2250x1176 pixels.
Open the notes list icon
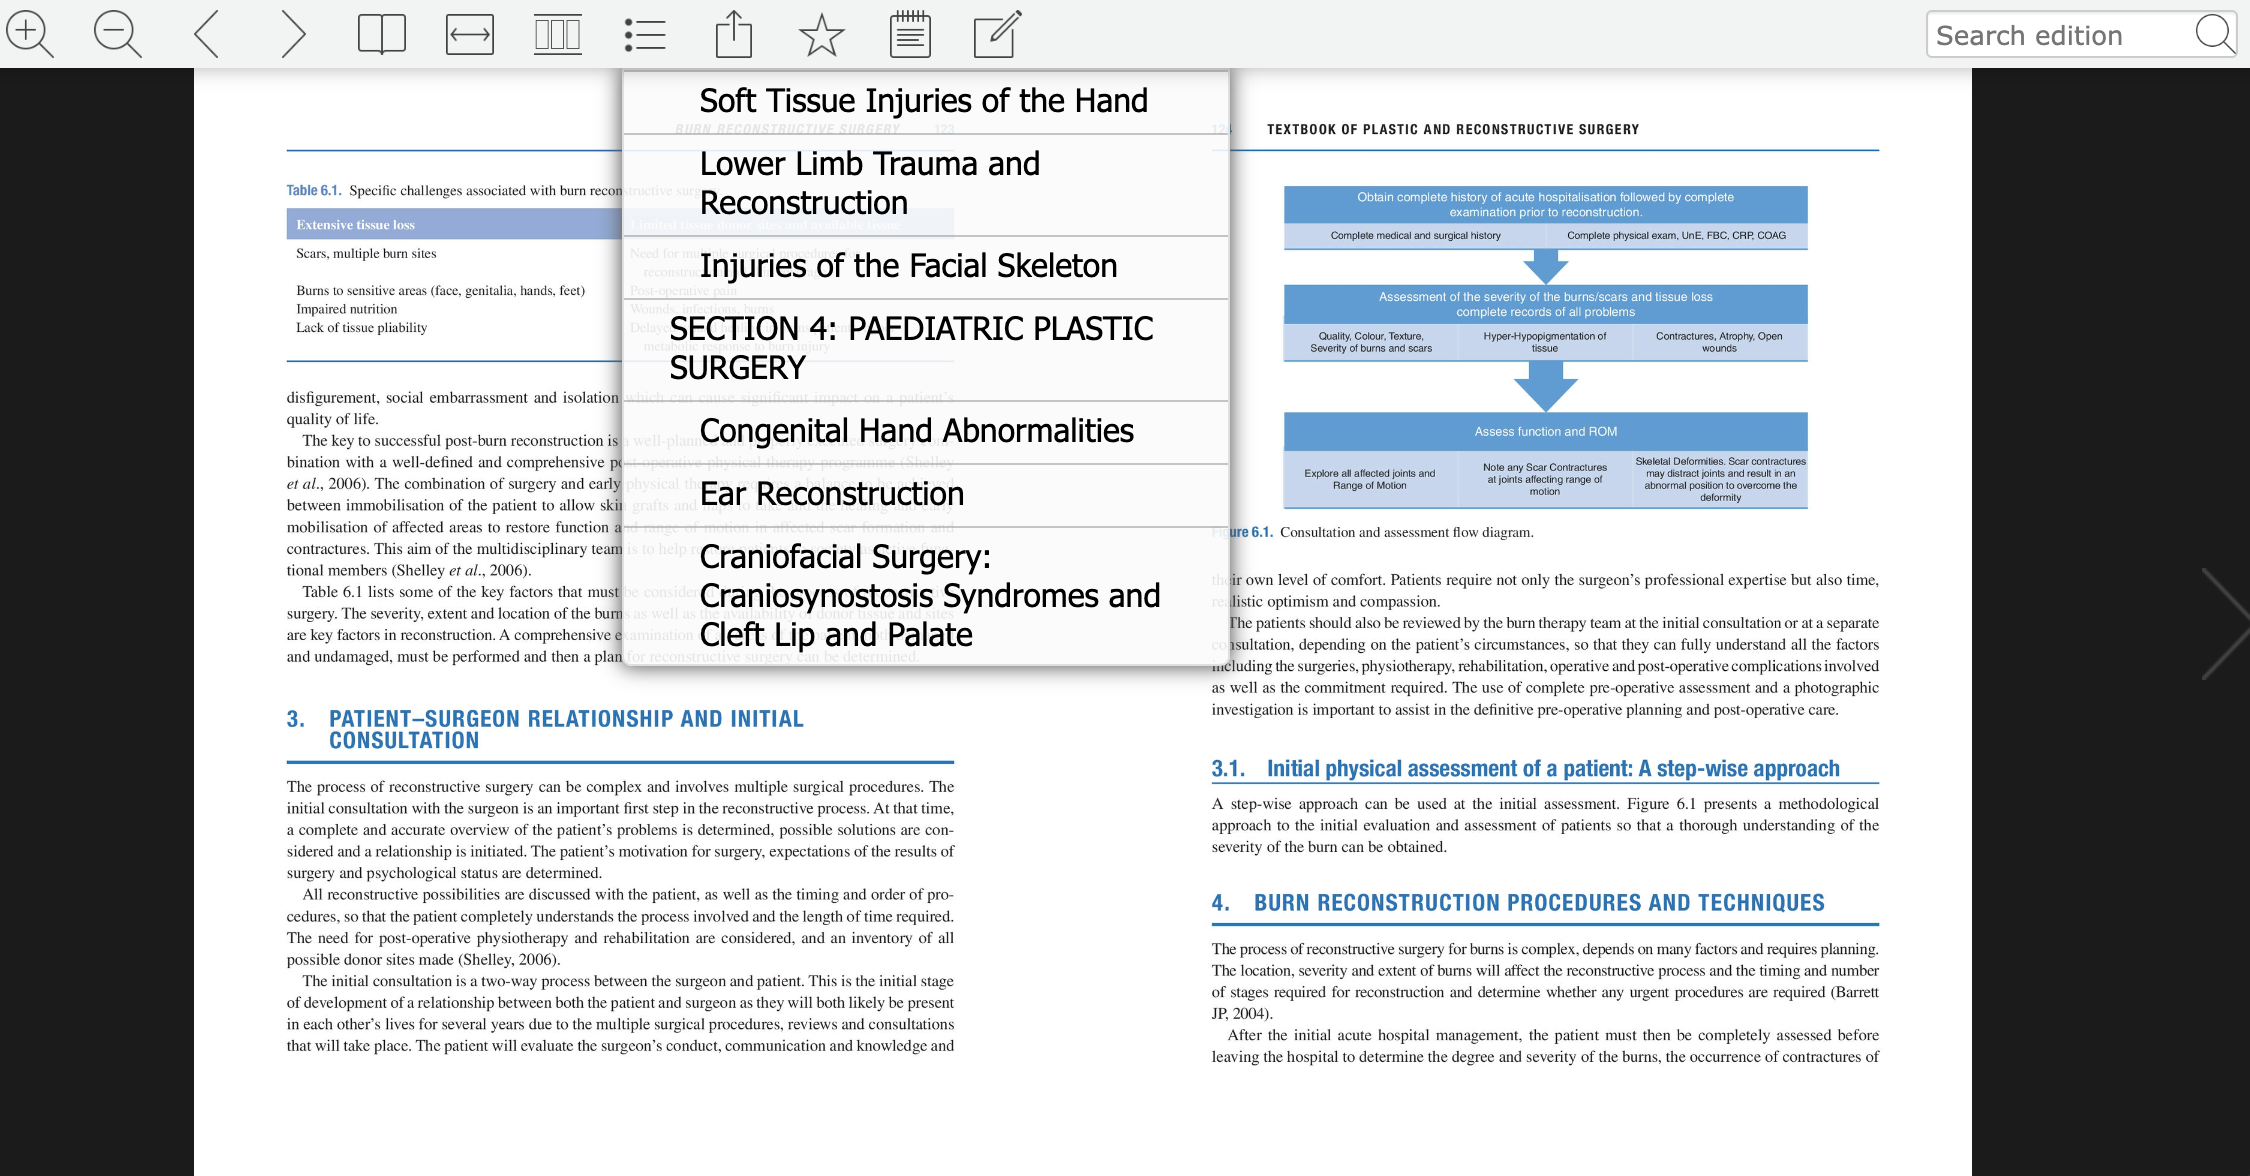coord(910,34)
